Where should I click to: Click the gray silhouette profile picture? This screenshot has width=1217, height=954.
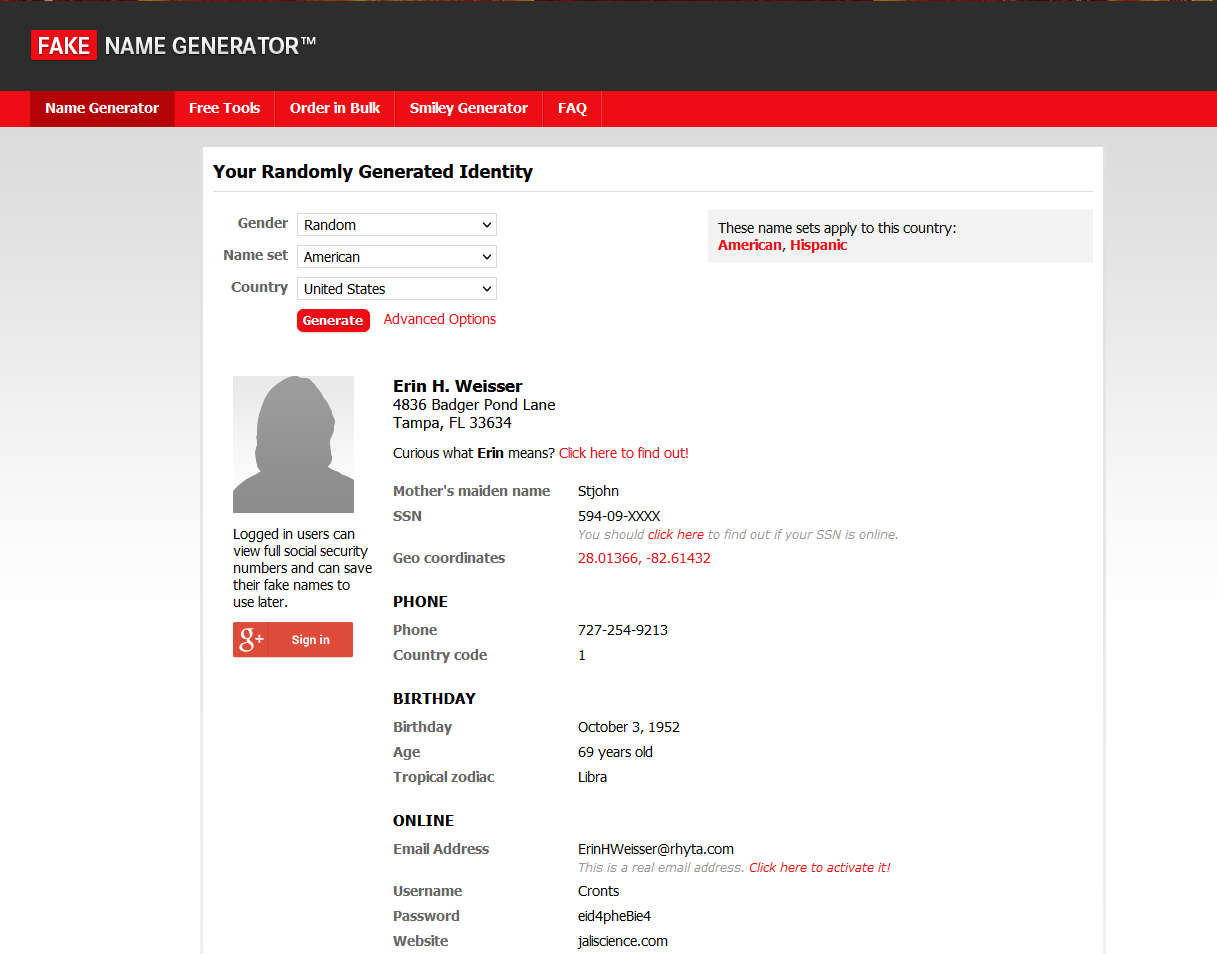pos(293,444)
